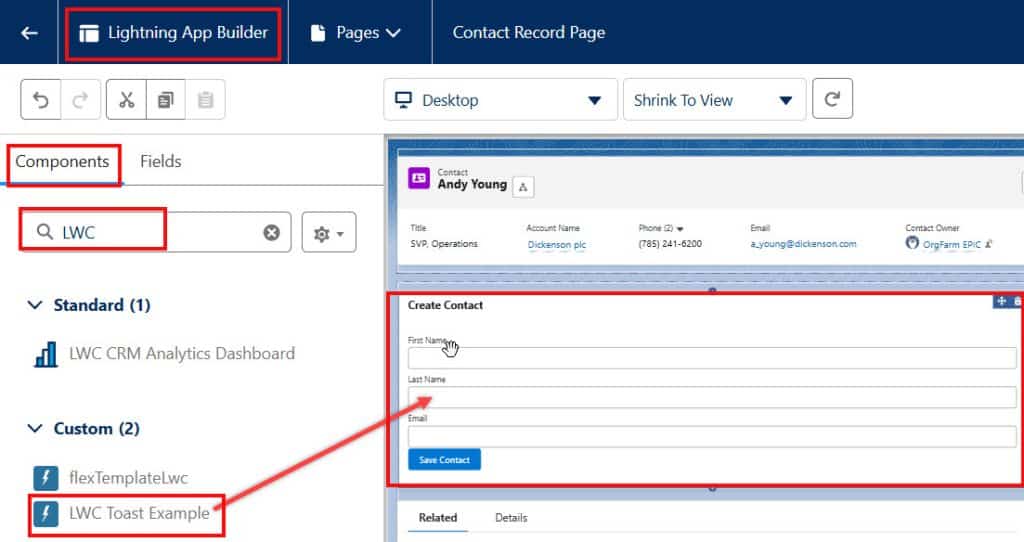Click the Create Contact component heading
The height and width of the screenshot is (542, 1024).
click(445, 306)
